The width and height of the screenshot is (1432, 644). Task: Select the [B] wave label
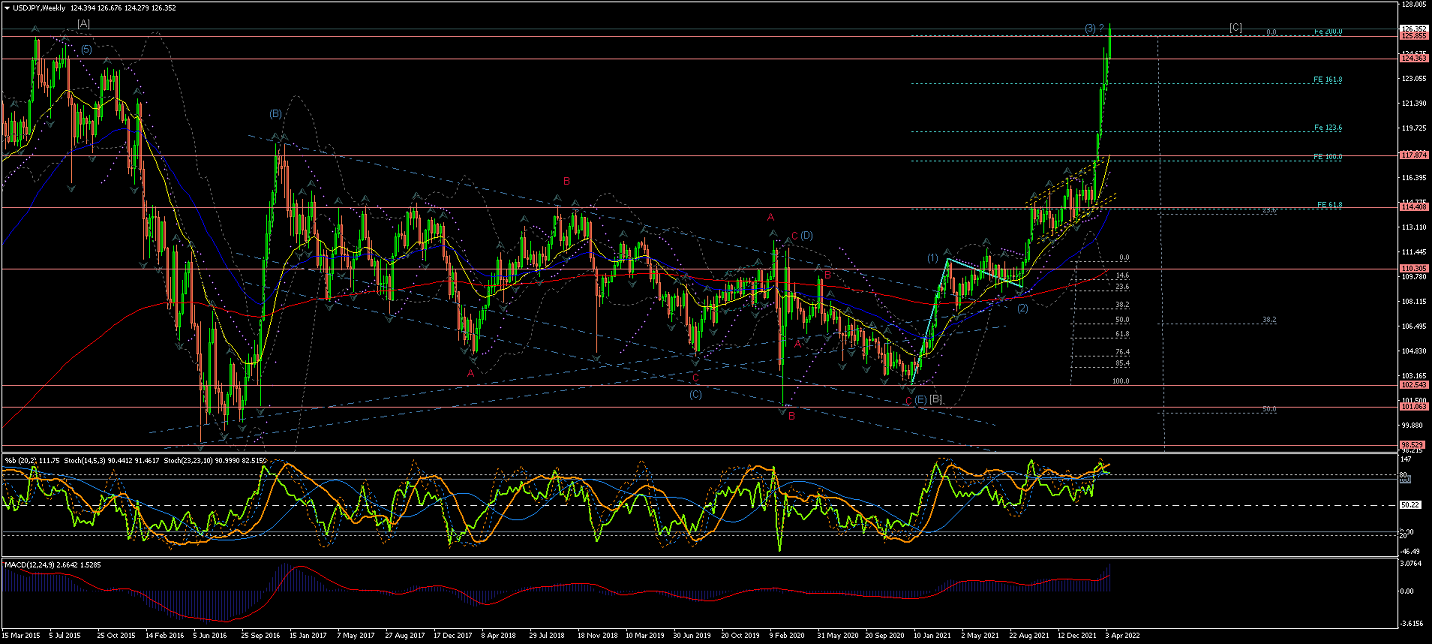(936, 399)
